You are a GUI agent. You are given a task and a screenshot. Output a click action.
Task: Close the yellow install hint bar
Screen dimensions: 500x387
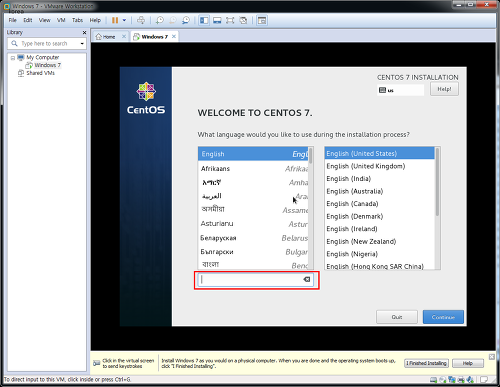click(x=492, y=357)
